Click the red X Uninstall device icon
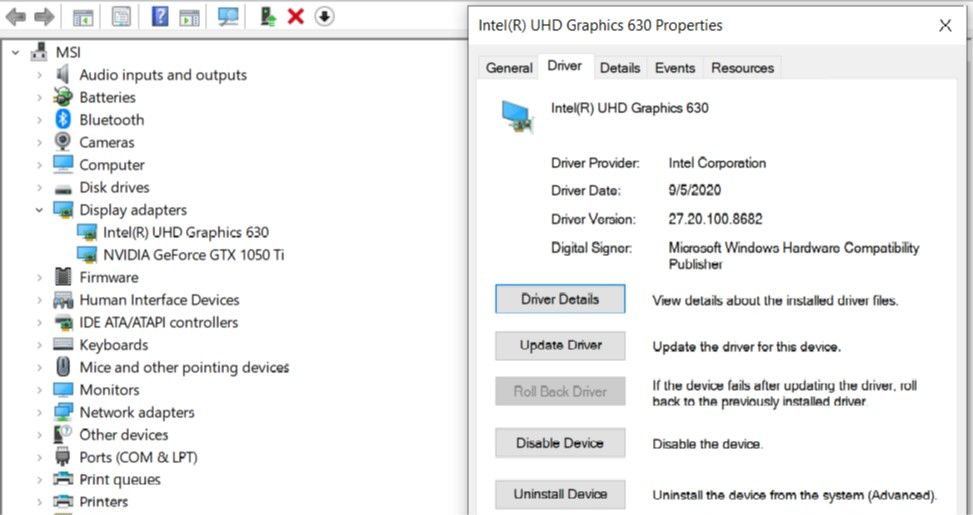973x515 pixels. click(x=295, y=16)
